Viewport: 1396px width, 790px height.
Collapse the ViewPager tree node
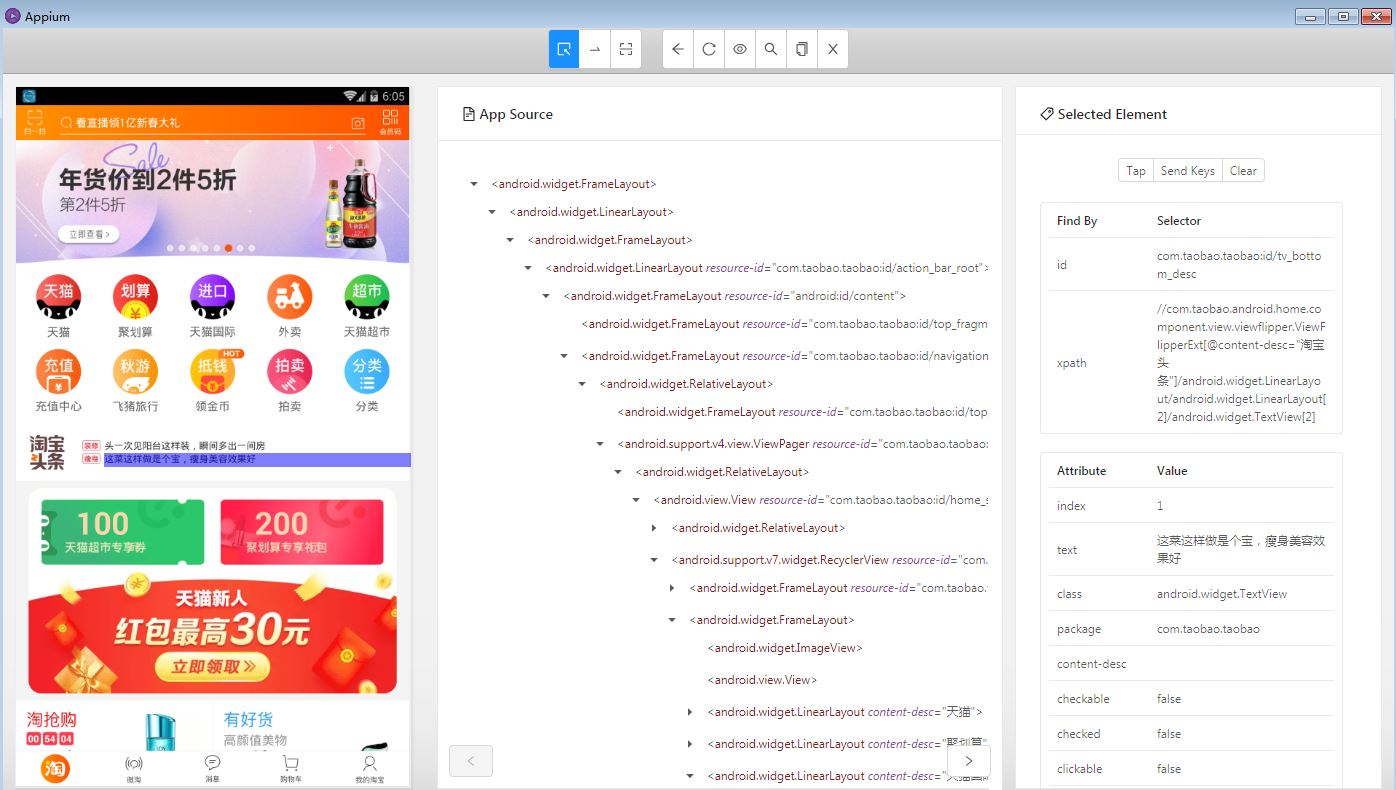600,444
